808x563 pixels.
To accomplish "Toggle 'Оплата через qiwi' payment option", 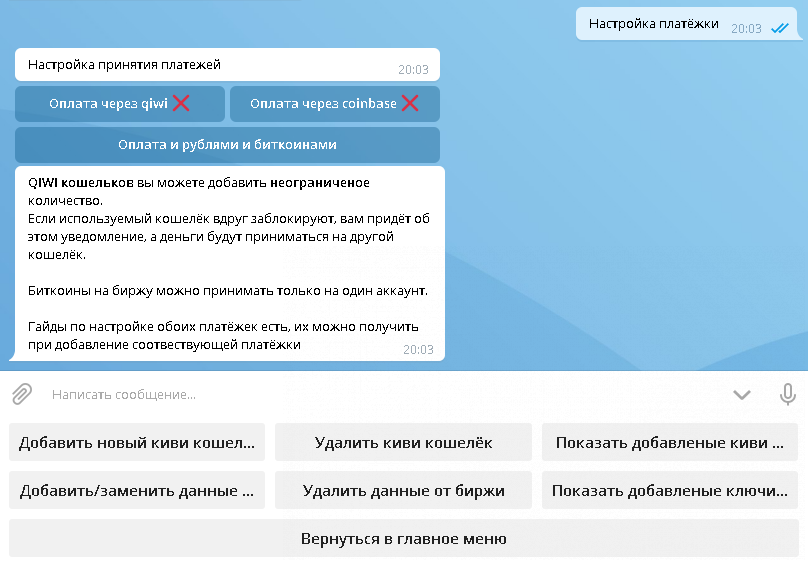I will click(x=120, y=103).
